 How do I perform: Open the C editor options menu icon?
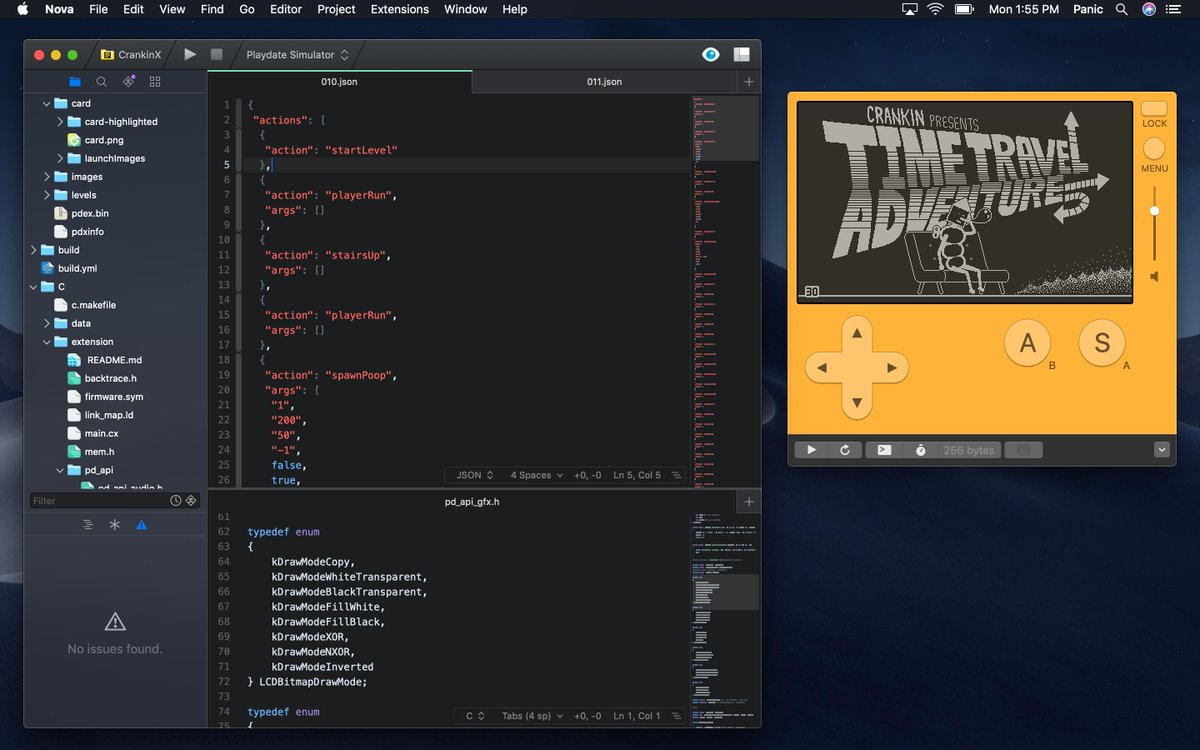[677, 716]
